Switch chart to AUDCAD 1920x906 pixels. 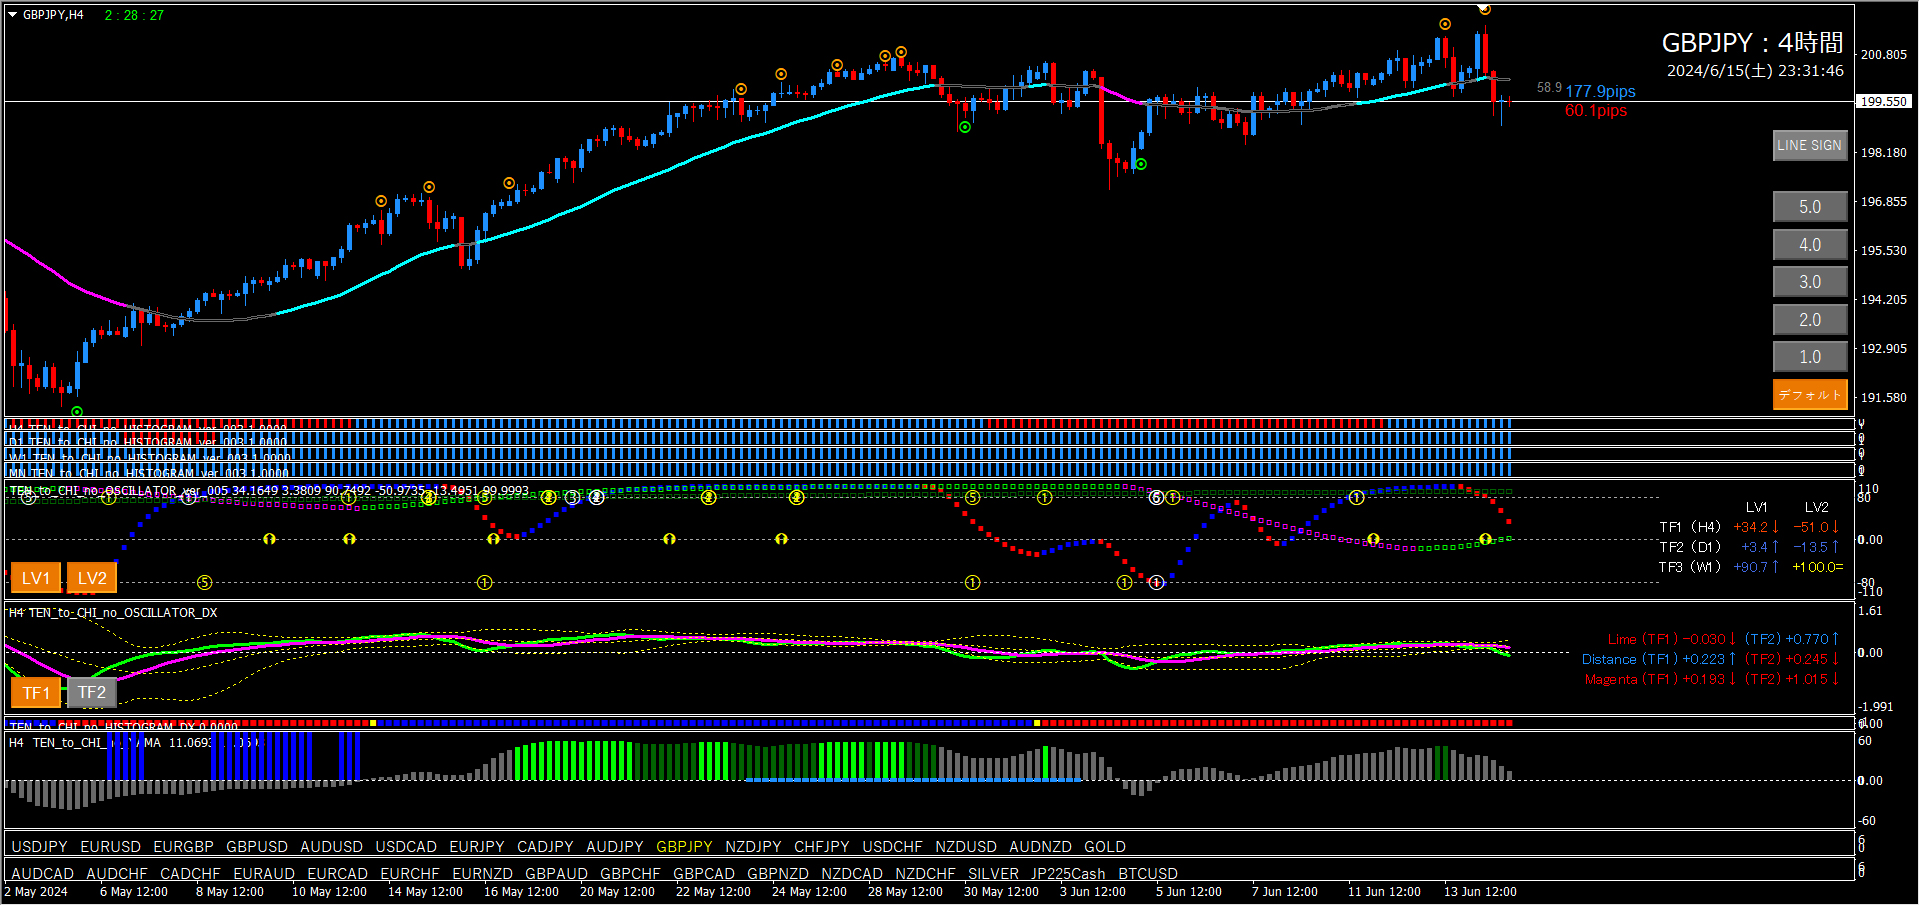click(x=43, y=874)
